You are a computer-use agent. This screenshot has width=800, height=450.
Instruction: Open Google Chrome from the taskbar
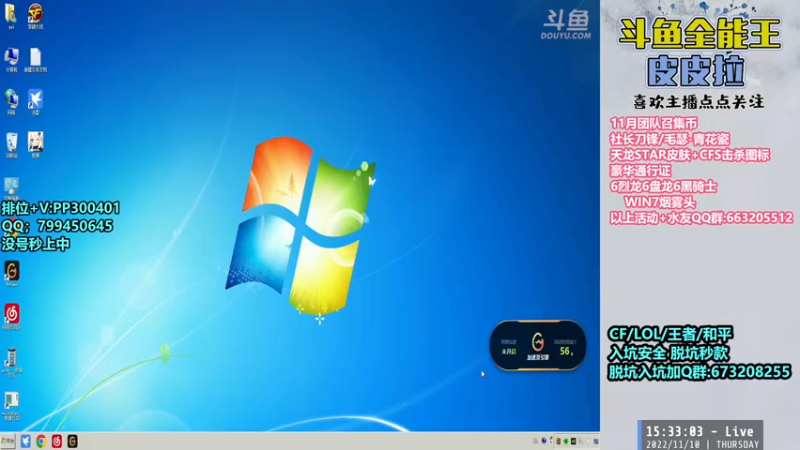tap(41, 441)
